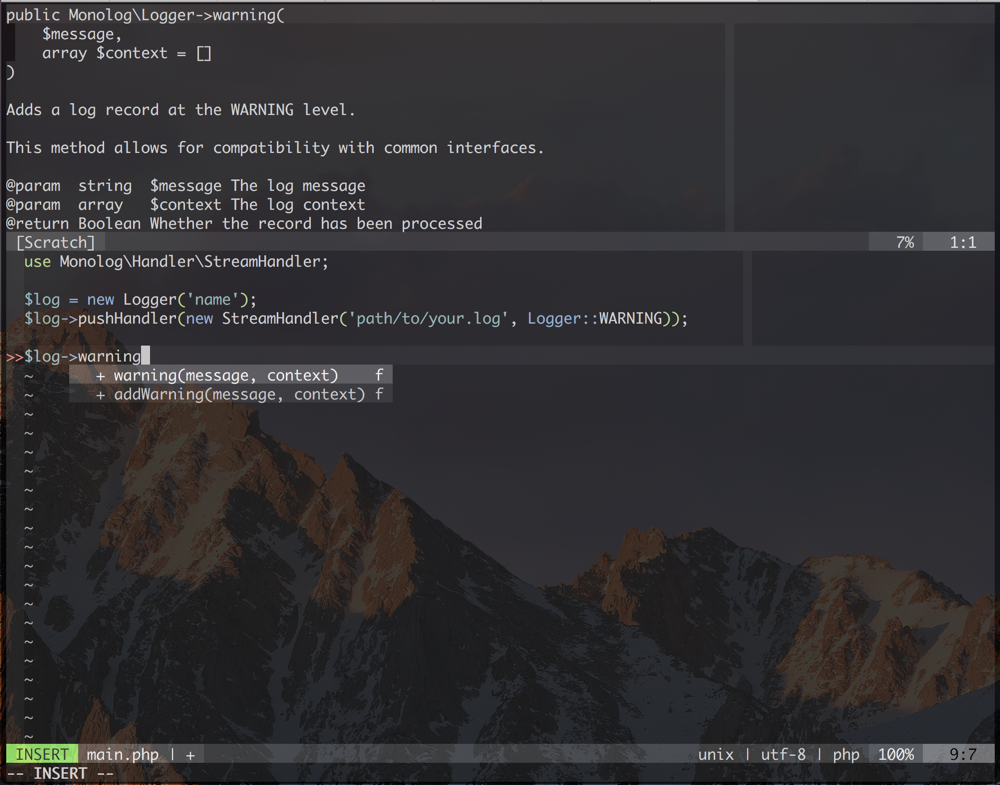Click the >> sign marker in the gutter
The width and height of the screenshot is (1000, 785).
[x=14, y=357]
